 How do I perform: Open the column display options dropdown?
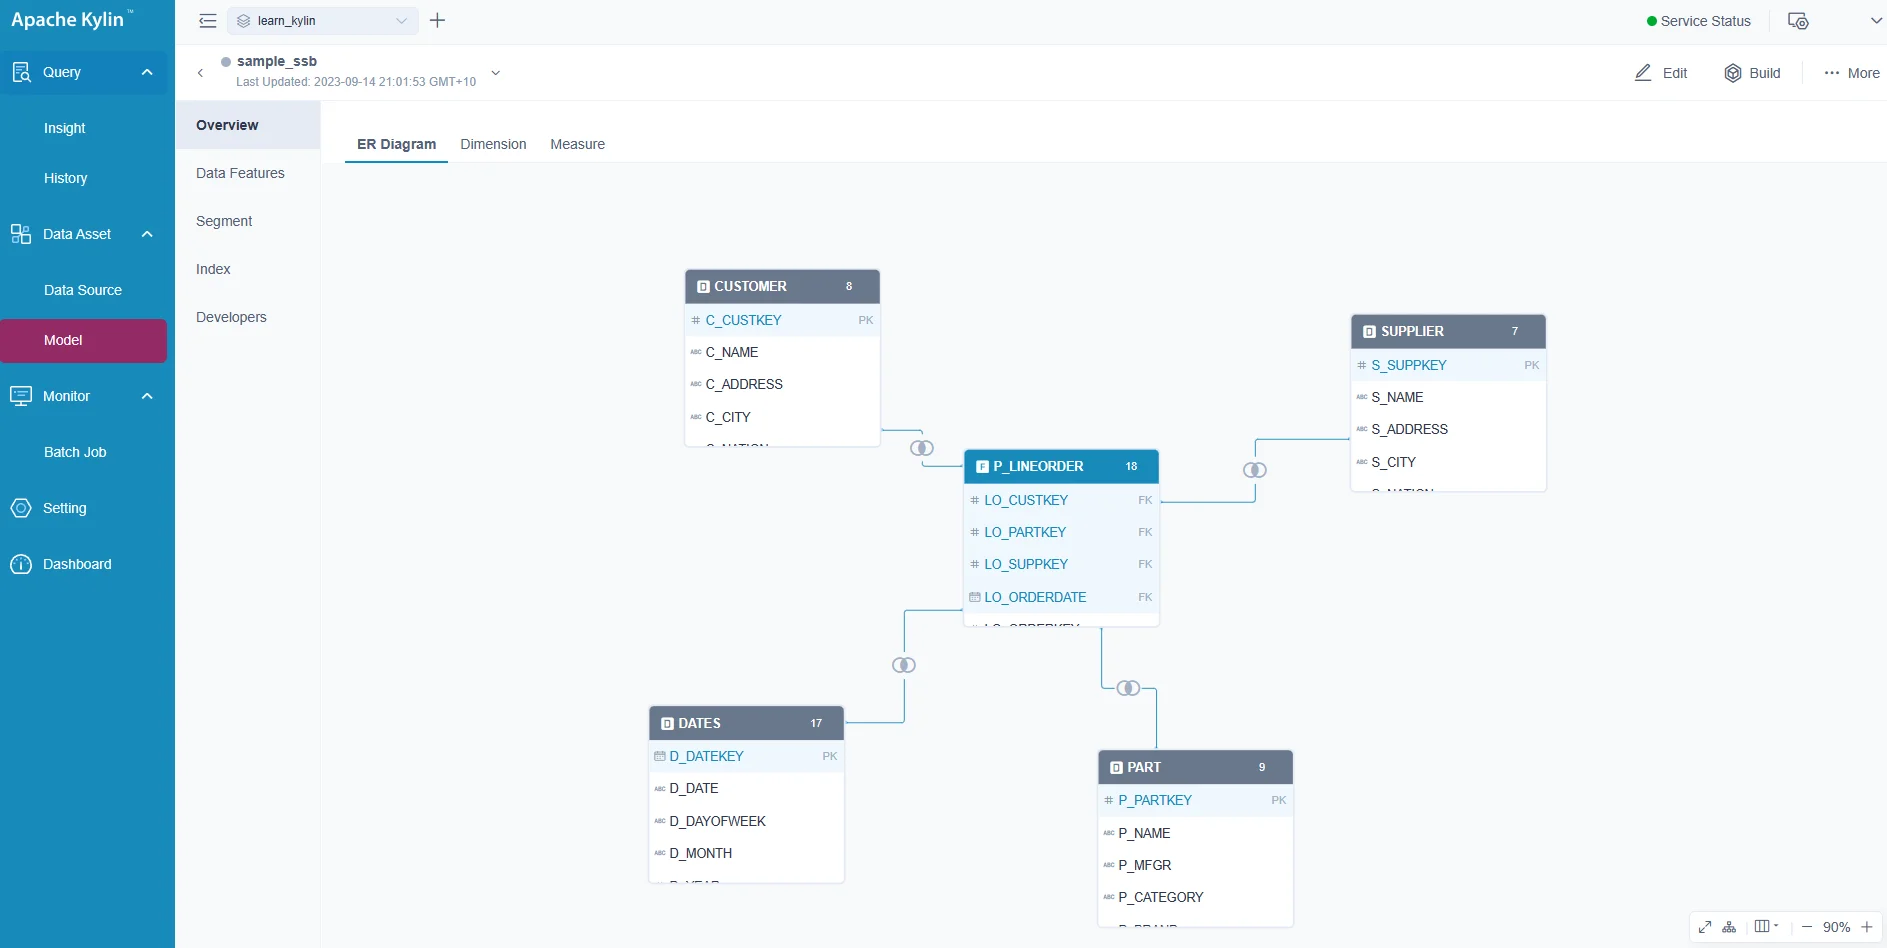tap(1766, 927)
